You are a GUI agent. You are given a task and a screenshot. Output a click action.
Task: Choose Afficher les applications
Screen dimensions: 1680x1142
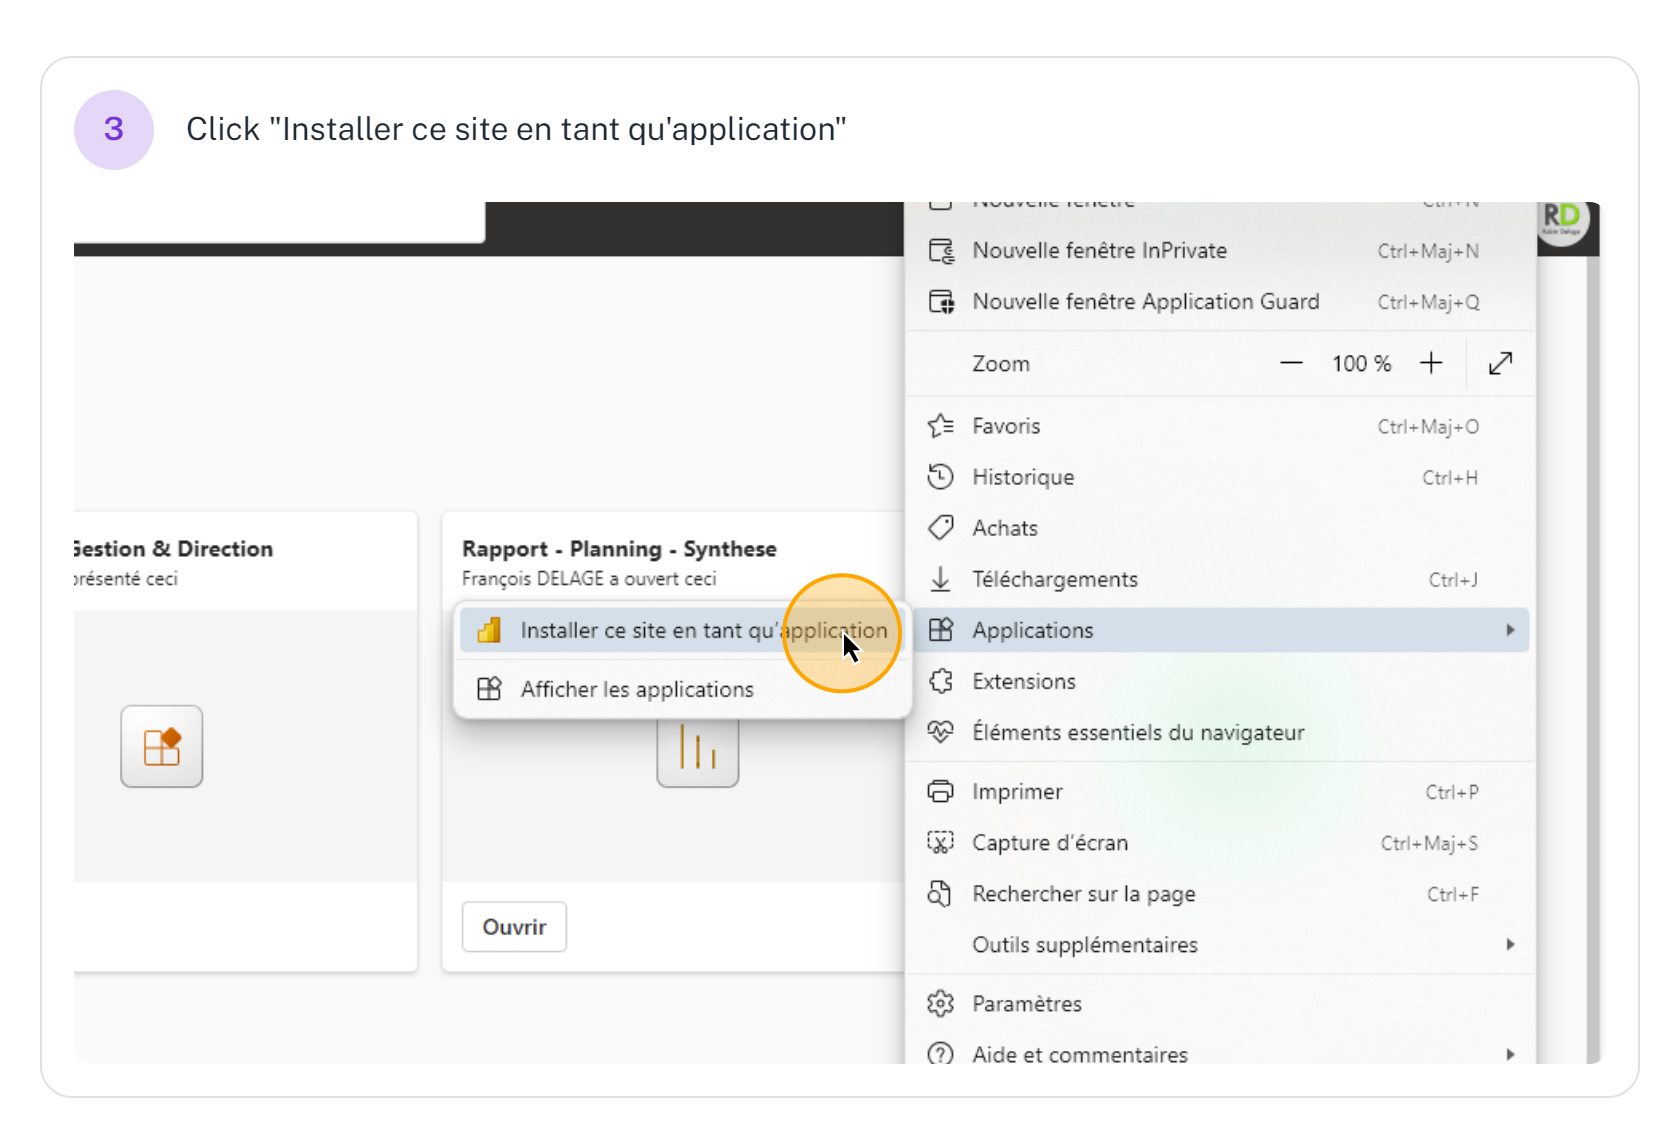637,689
